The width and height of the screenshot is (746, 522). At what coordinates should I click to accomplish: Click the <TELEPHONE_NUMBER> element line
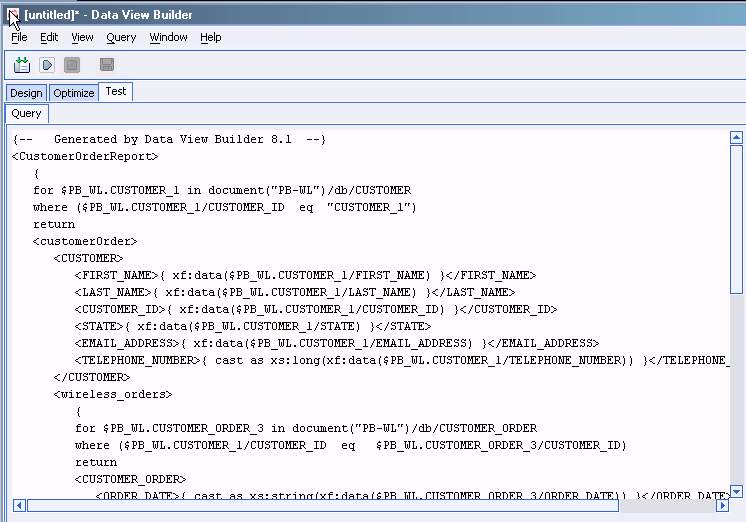402,361
